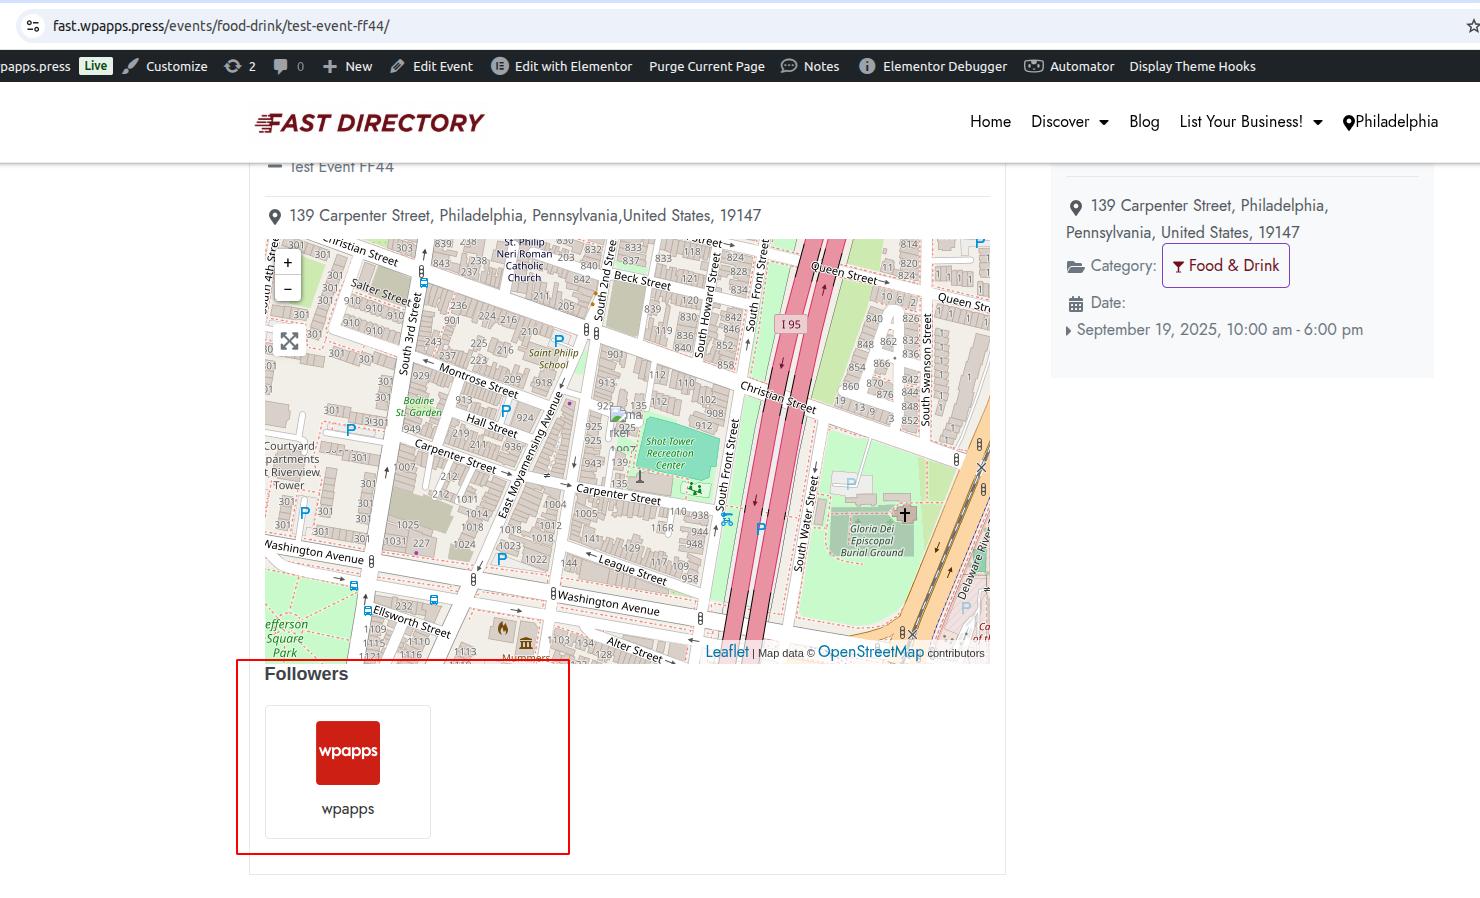
Task: Zoom in on the map
Action: [288, 263]
